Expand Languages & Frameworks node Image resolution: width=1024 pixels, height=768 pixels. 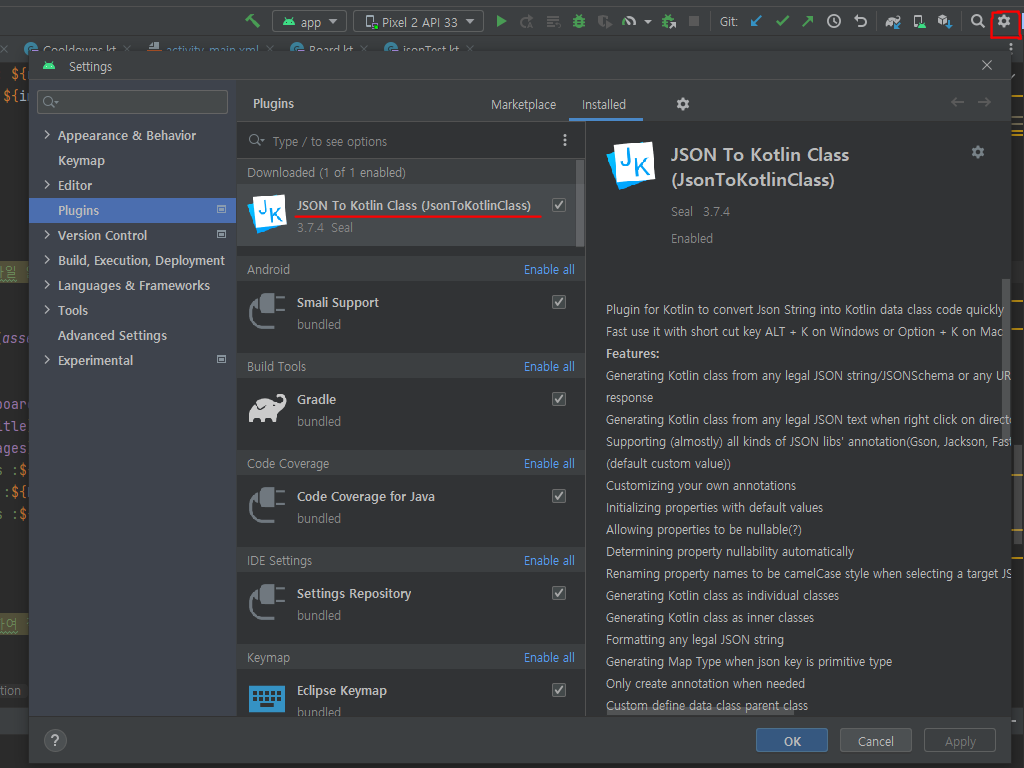(x=47, y=285)
